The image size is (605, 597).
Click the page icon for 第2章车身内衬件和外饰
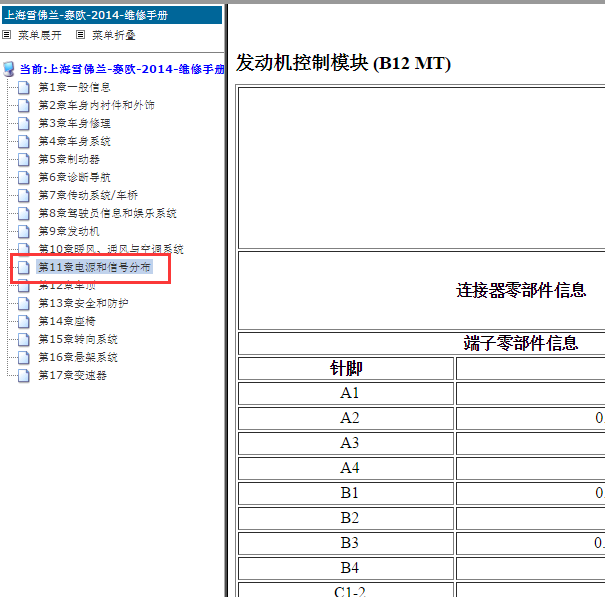(x=24, y=105)
